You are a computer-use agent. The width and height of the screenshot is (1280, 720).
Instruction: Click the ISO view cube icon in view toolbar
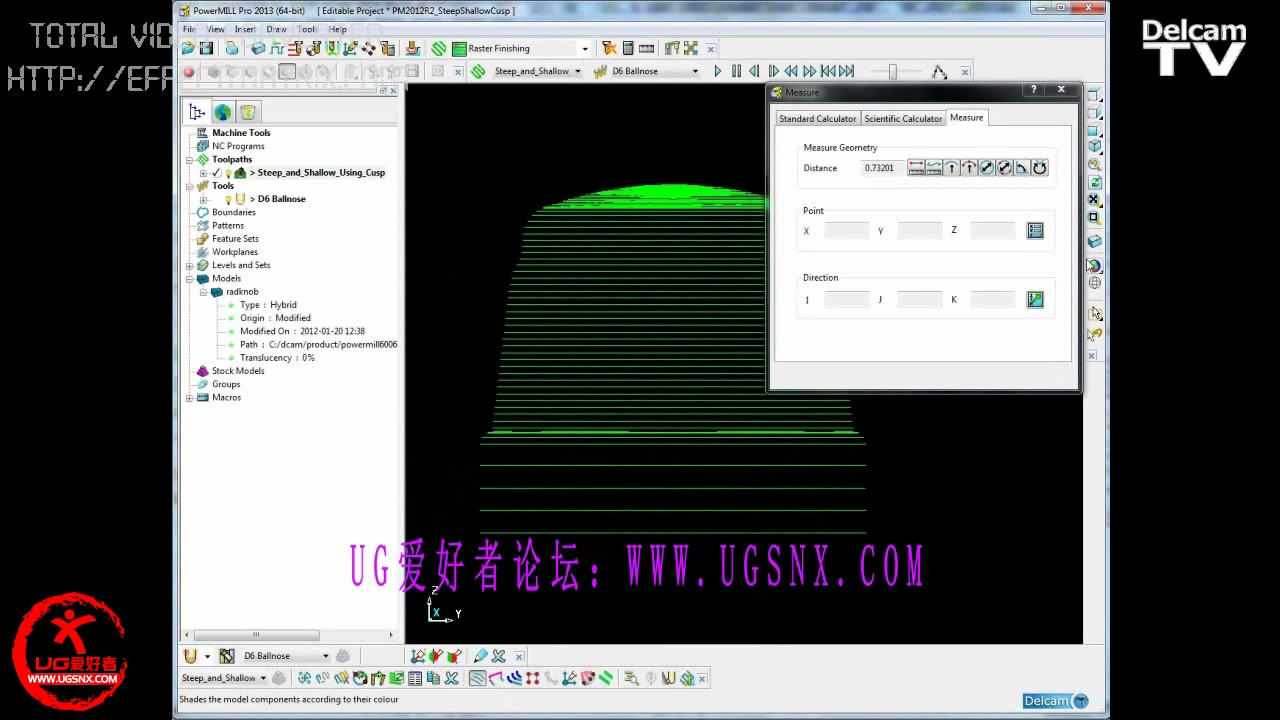(1095, 146)
